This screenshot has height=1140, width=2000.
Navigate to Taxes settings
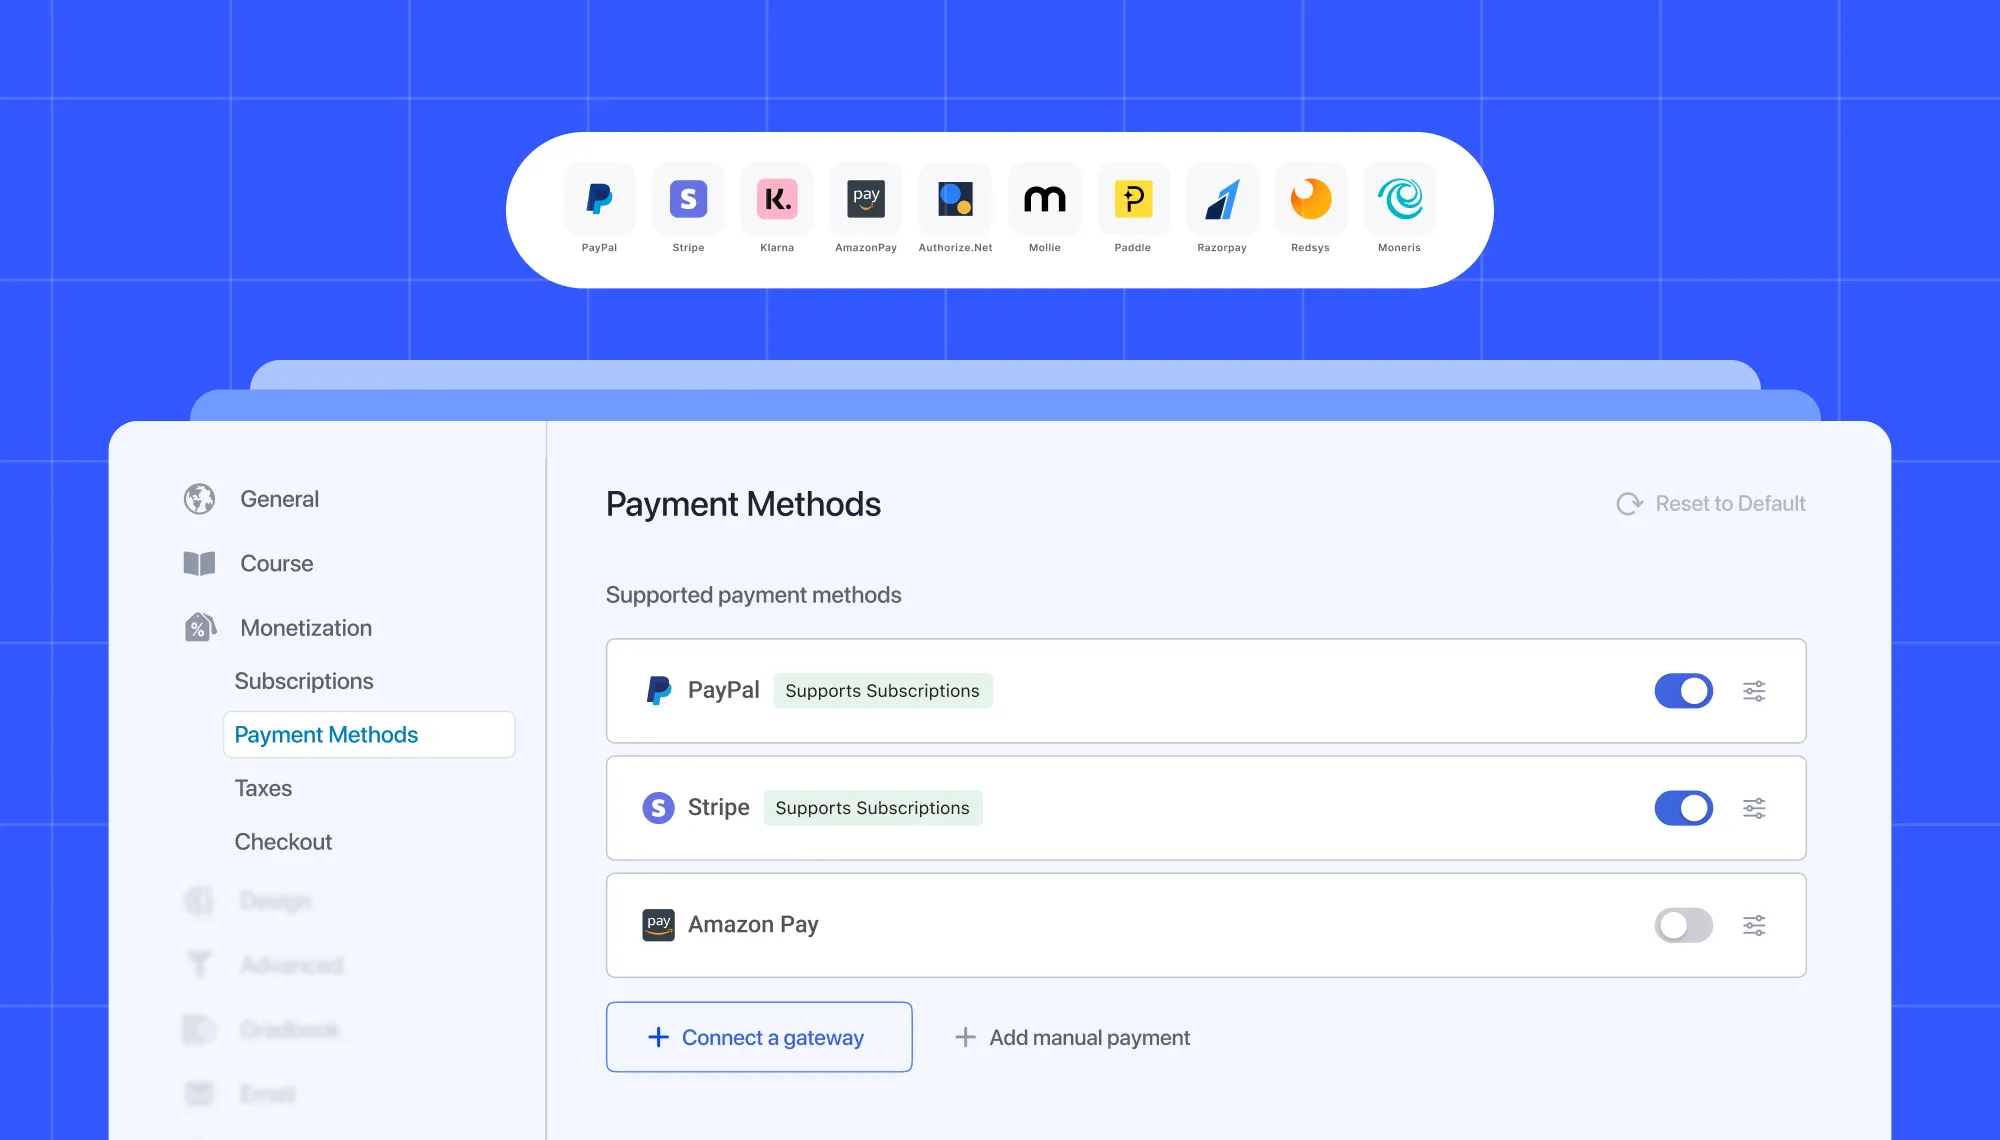pyautogui.click(x=264, y=787)
